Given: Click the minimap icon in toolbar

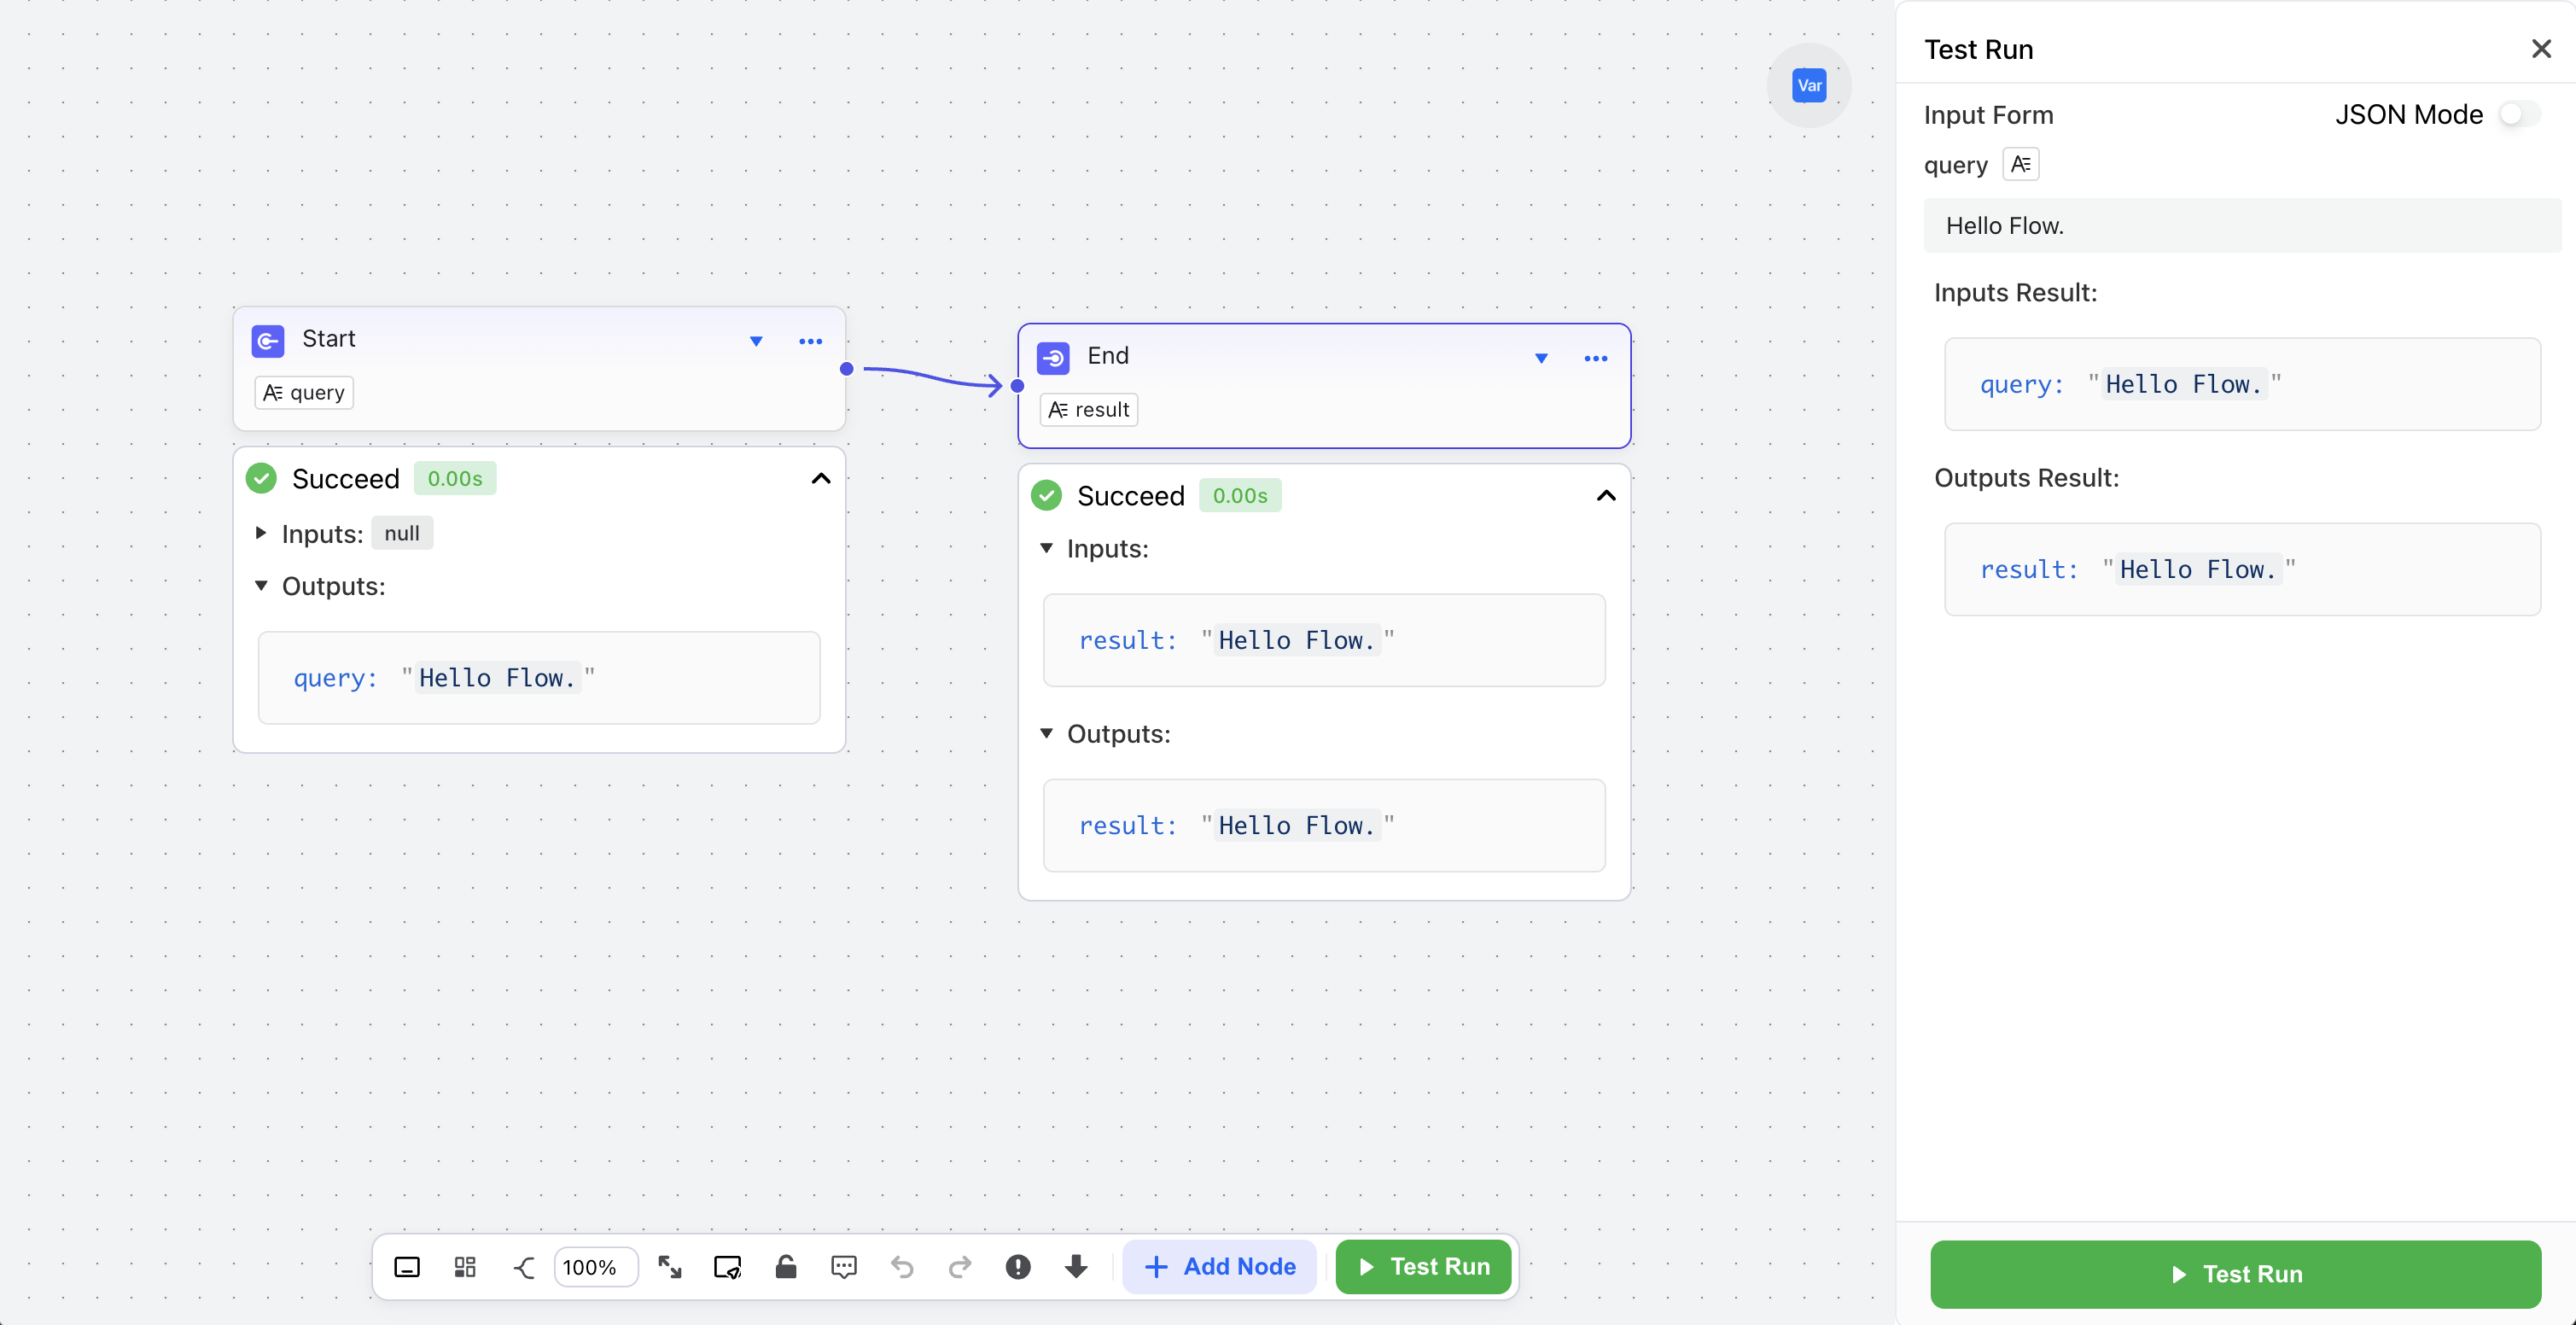Looking at the screenshot, I should [407, 1267].
